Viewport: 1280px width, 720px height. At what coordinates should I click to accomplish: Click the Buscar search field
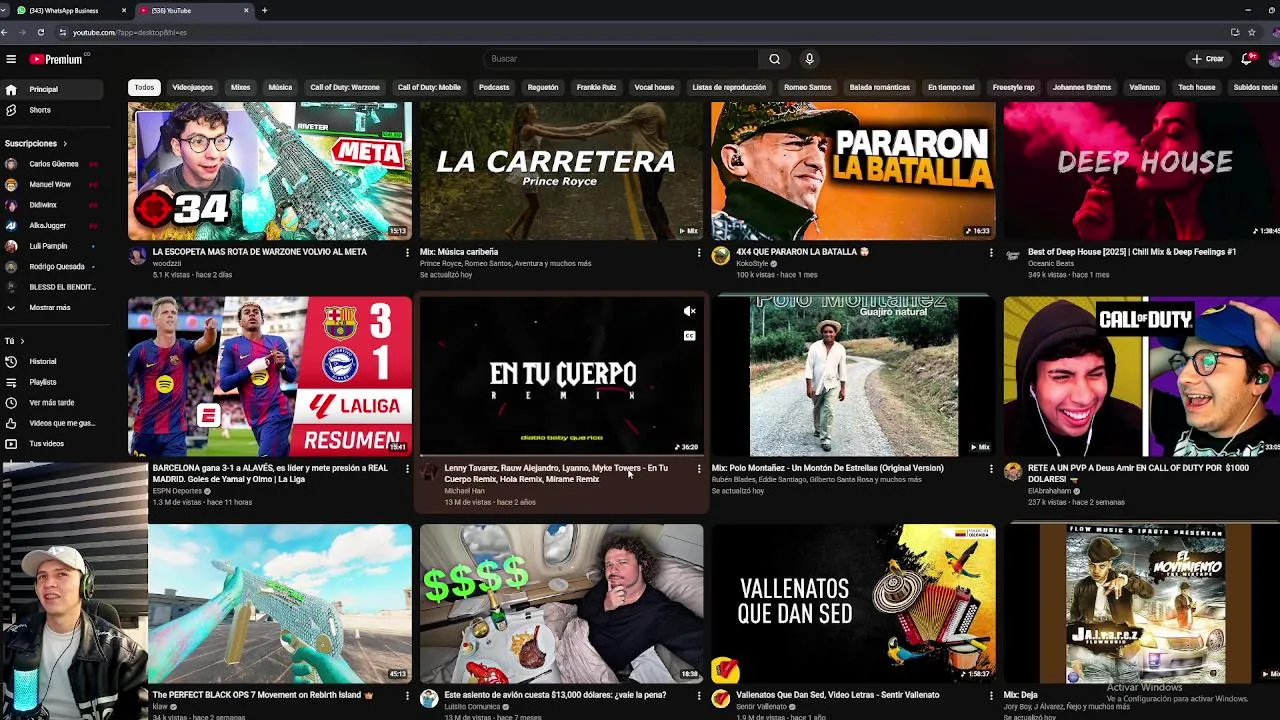coord(620,59)
